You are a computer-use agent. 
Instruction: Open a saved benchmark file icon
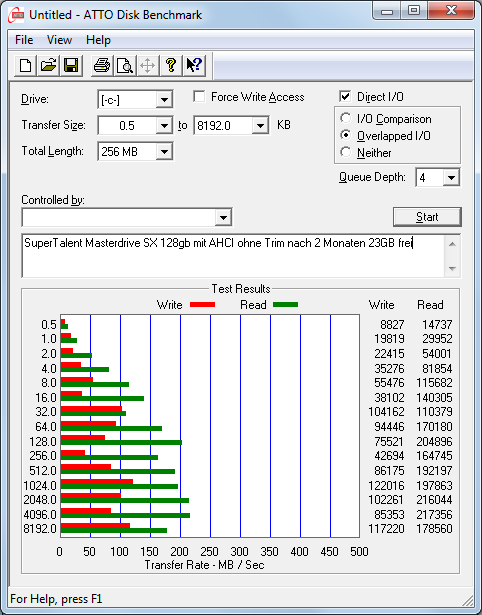[48, 65]
